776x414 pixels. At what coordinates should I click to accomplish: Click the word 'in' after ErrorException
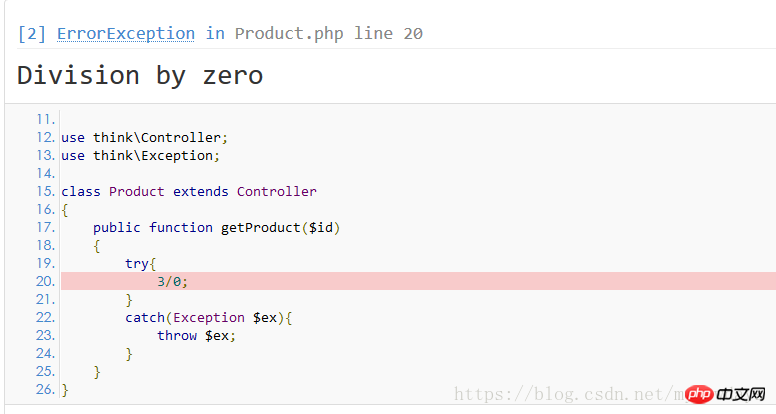(215, 34)
